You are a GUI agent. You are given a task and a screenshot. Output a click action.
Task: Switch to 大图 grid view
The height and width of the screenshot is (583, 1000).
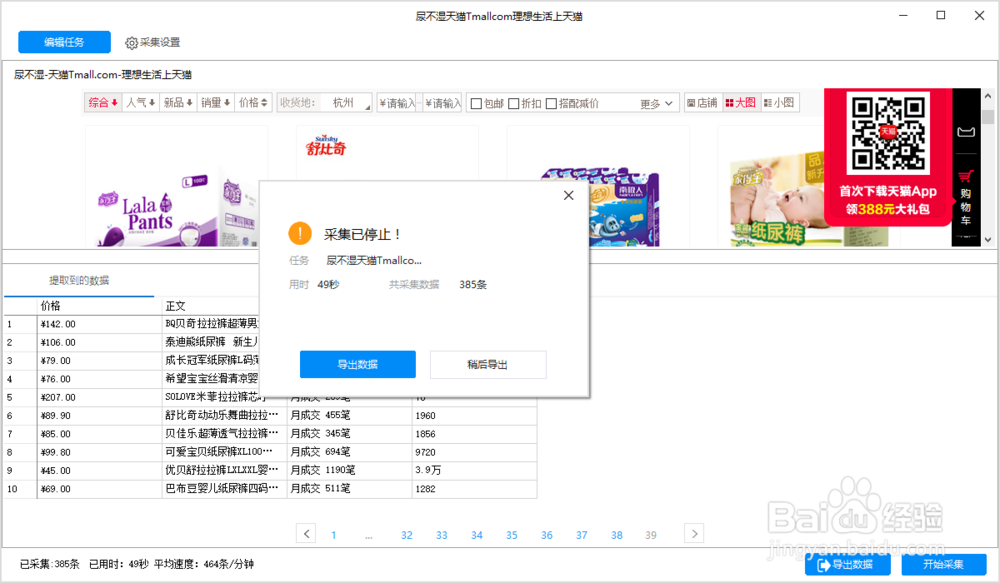pos(740,103)
